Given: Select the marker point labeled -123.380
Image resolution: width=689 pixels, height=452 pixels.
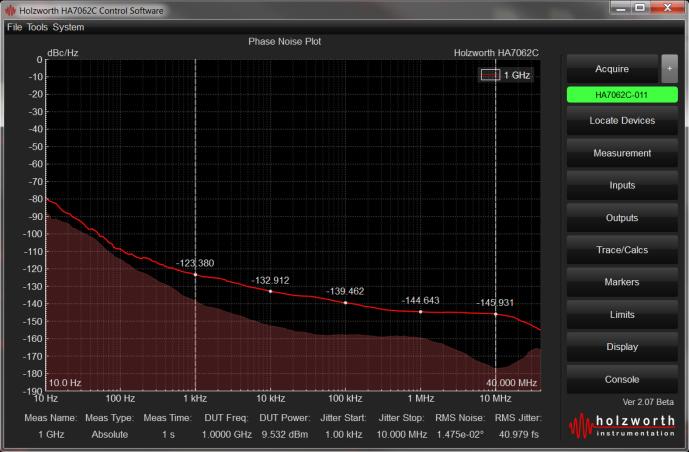Looking at the screenshot, I should [195, 274].
